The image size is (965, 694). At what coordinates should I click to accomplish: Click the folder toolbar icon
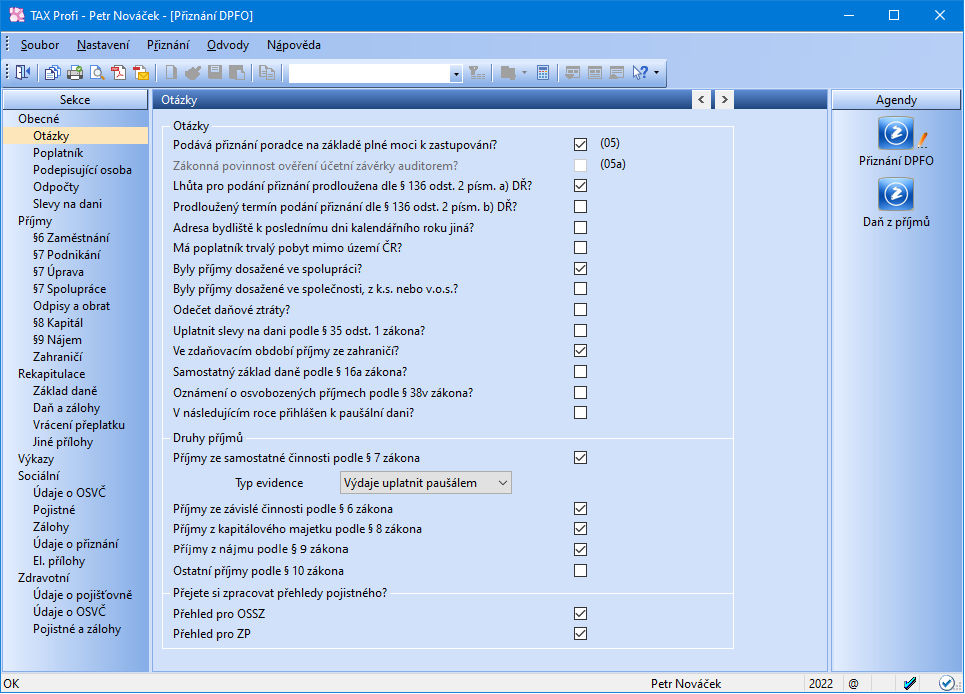508,73
